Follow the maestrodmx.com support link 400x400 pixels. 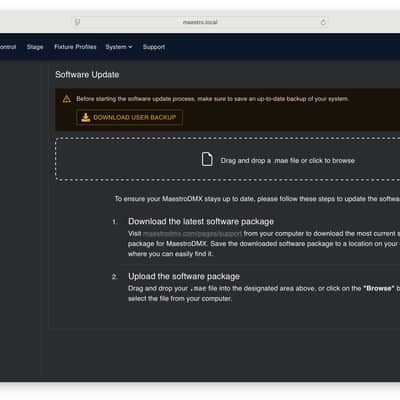click(x=192, y=234)
